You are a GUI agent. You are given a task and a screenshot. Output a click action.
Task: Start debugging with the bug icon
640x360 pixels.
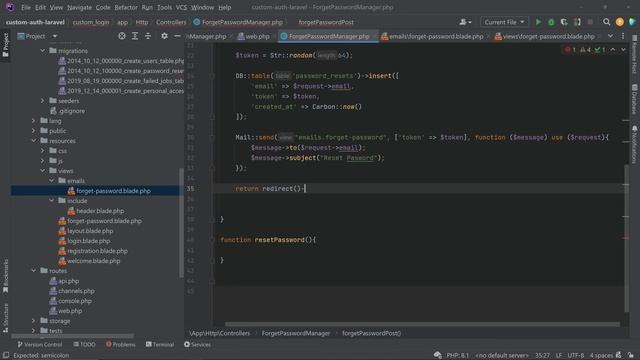[551, 22]
